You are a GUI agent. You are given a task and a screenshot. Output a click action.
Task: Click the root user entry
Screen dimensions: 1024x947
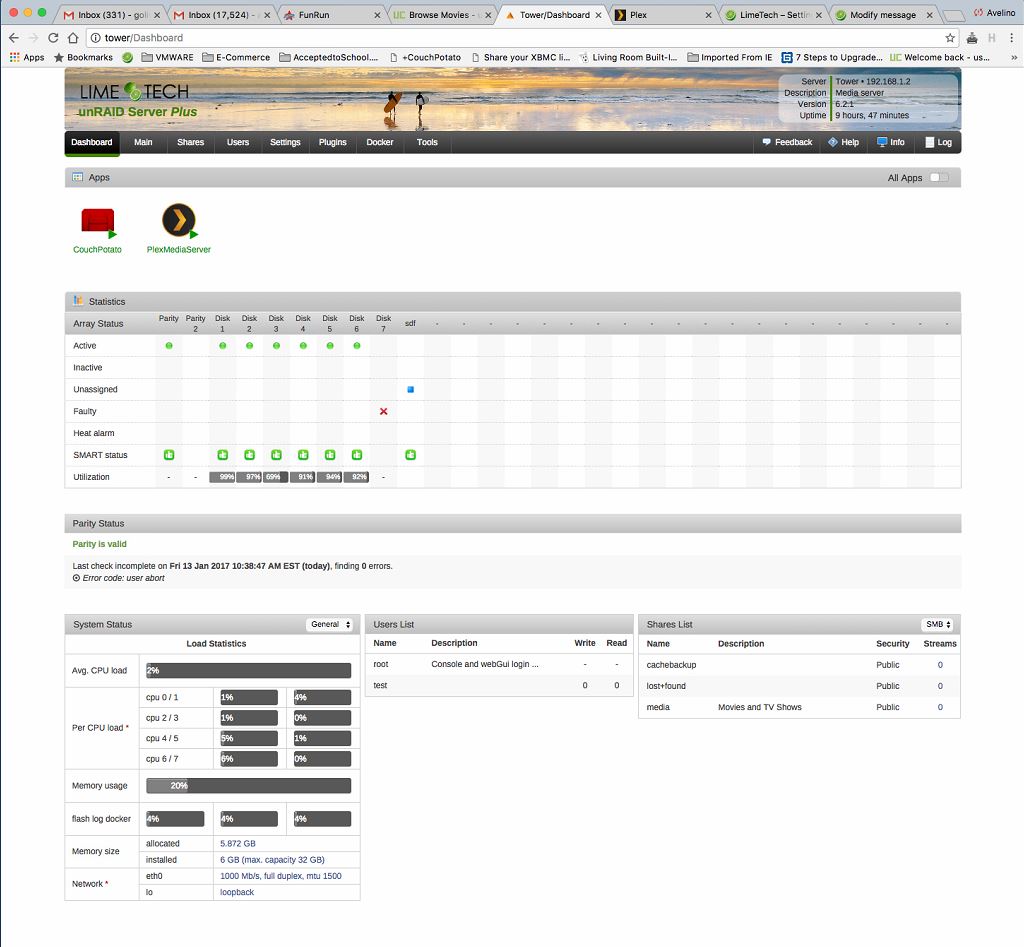(x=381, y=664)
